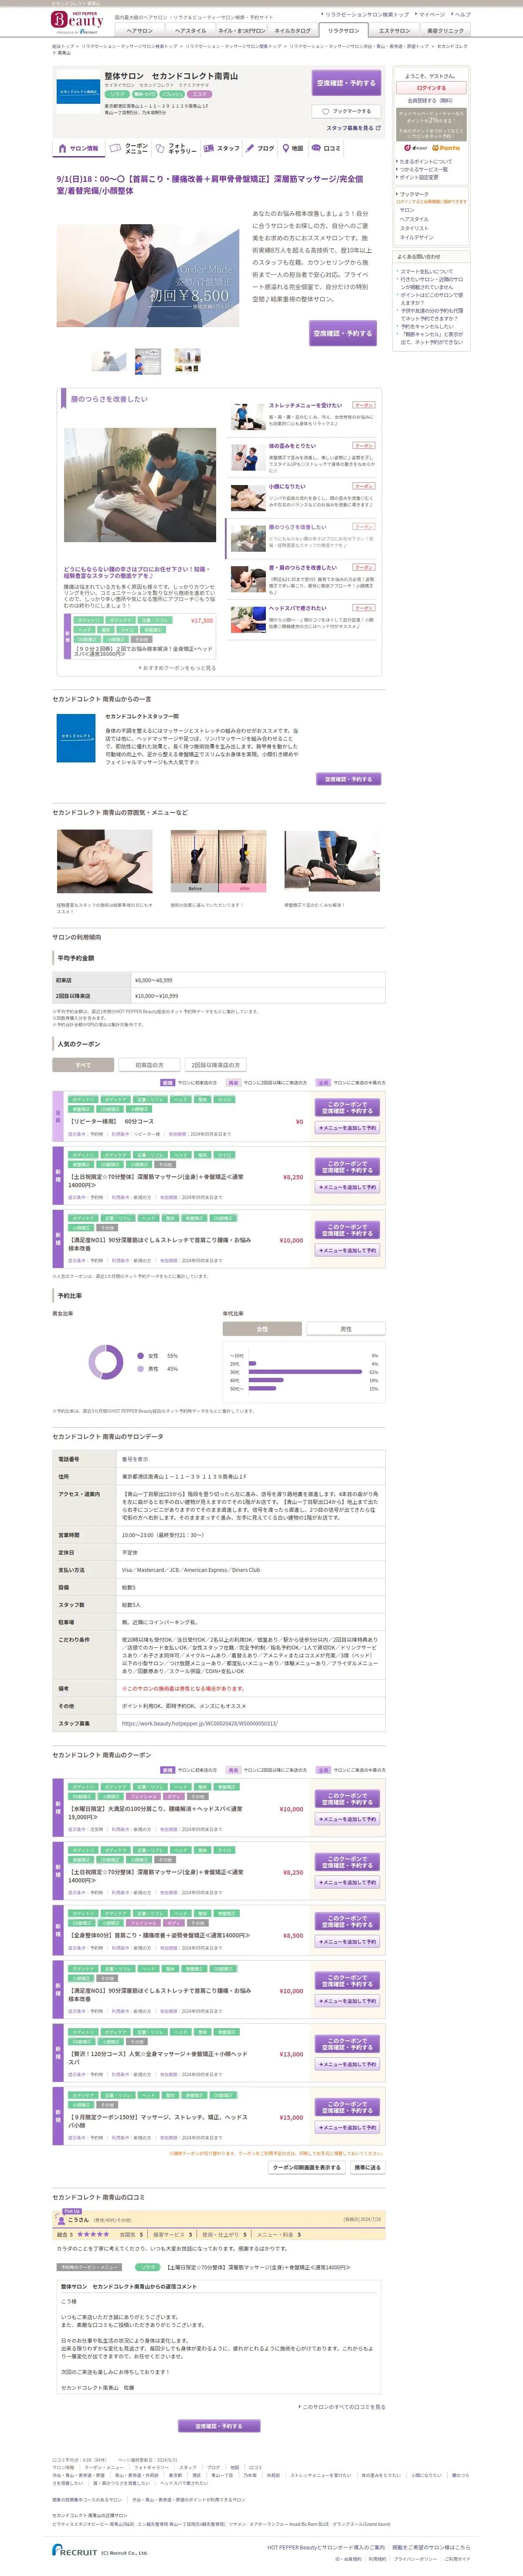Add 【リピーター様用】60分コース to menu
Viewport: 523px width, 2576px height.
coord(347,1128)
